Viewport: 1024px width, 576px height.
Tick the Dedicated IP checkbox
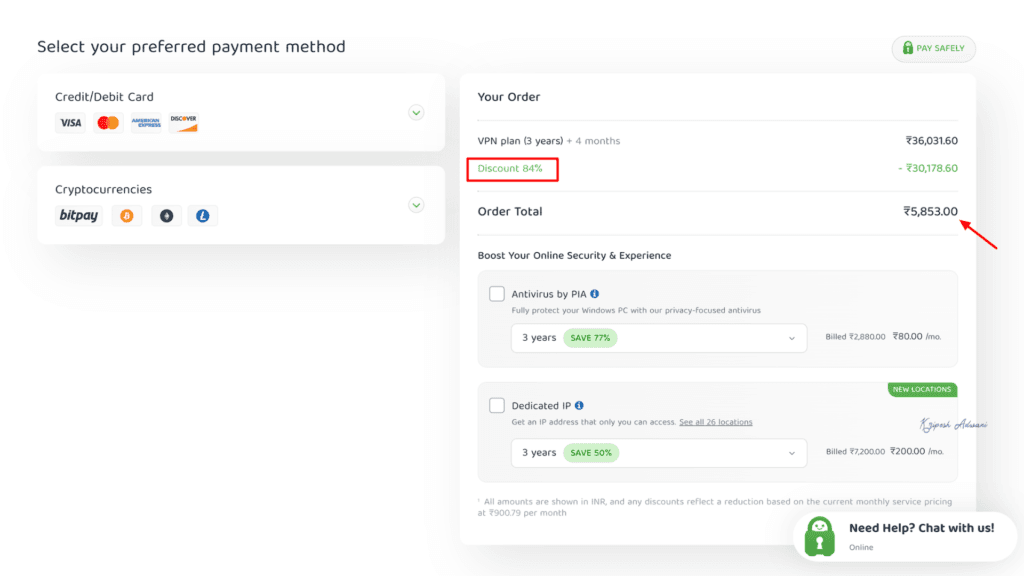pyautogui.click(x=497, y=406)
